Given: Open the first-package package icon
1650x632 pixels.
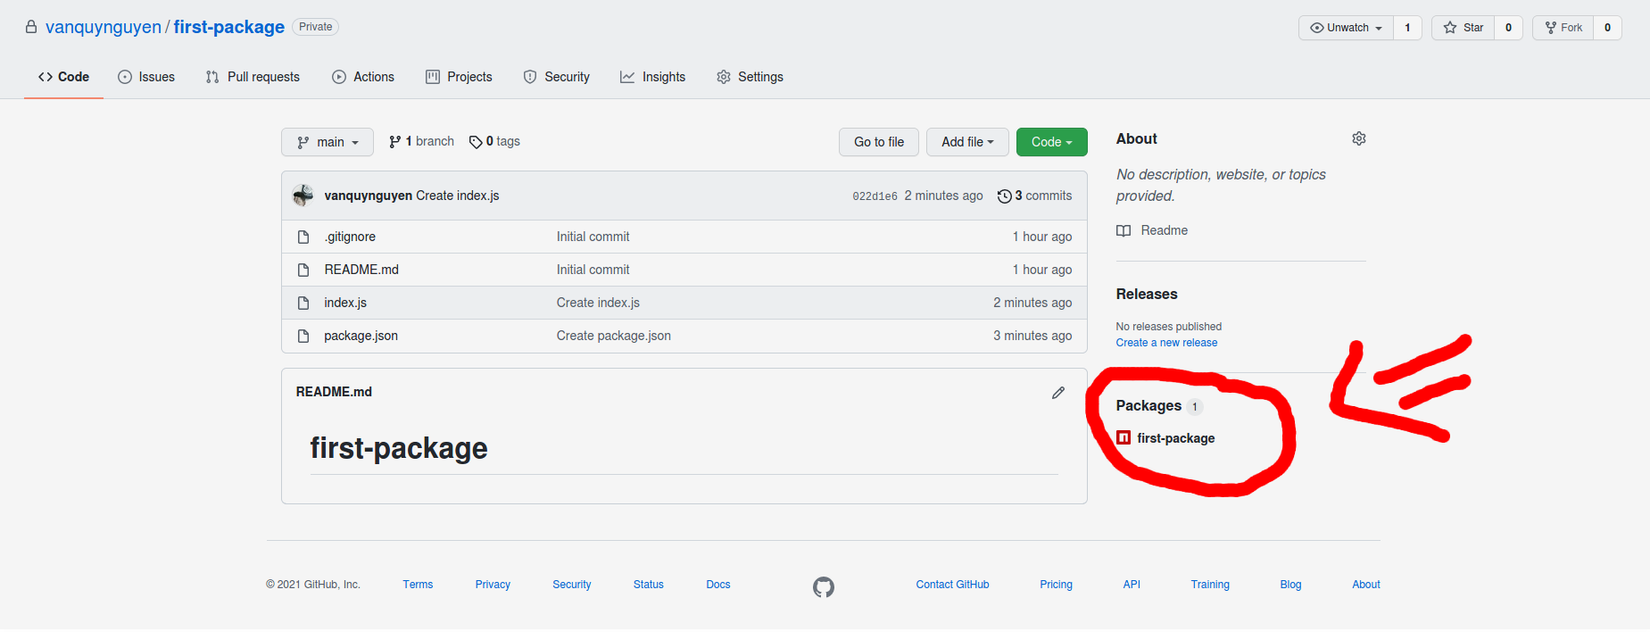Looking at the screenshot, I should (1123, 438).
